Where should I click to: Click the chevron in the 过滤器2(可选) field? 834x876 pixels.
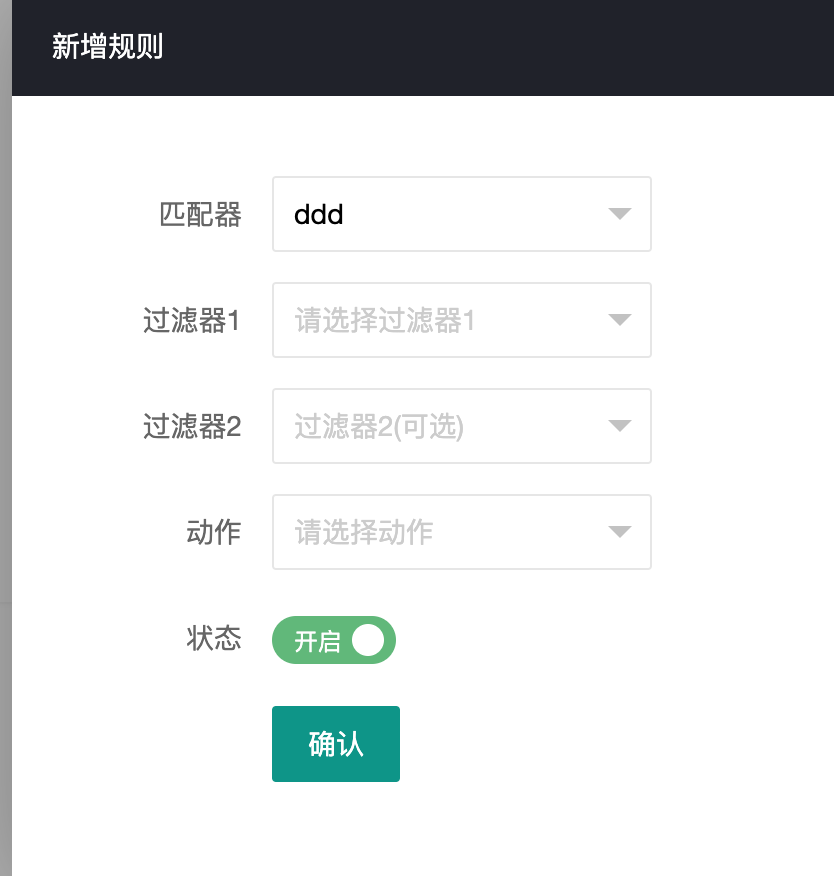point(619,425)
